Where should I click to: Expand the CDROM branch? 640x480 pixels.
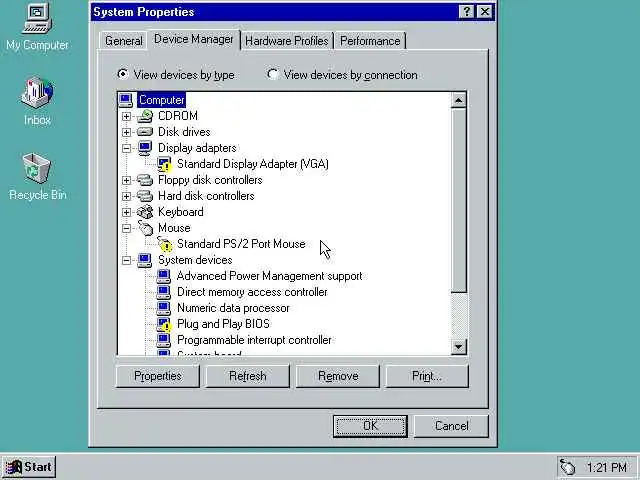click(127, 116)
